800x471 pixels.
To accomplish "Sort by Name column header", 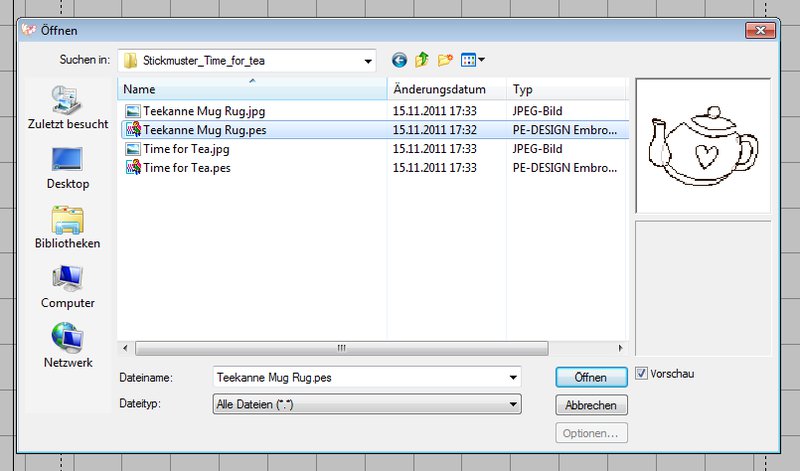I will (x=252, y=89).
